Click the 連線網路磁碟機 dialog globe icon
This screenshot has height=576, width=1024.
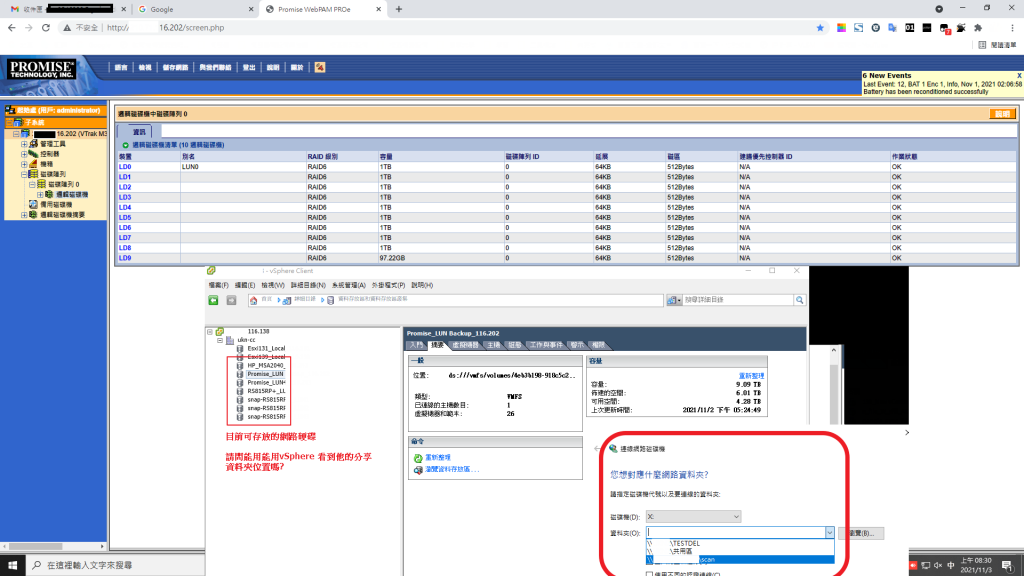[x=613, y=449]
